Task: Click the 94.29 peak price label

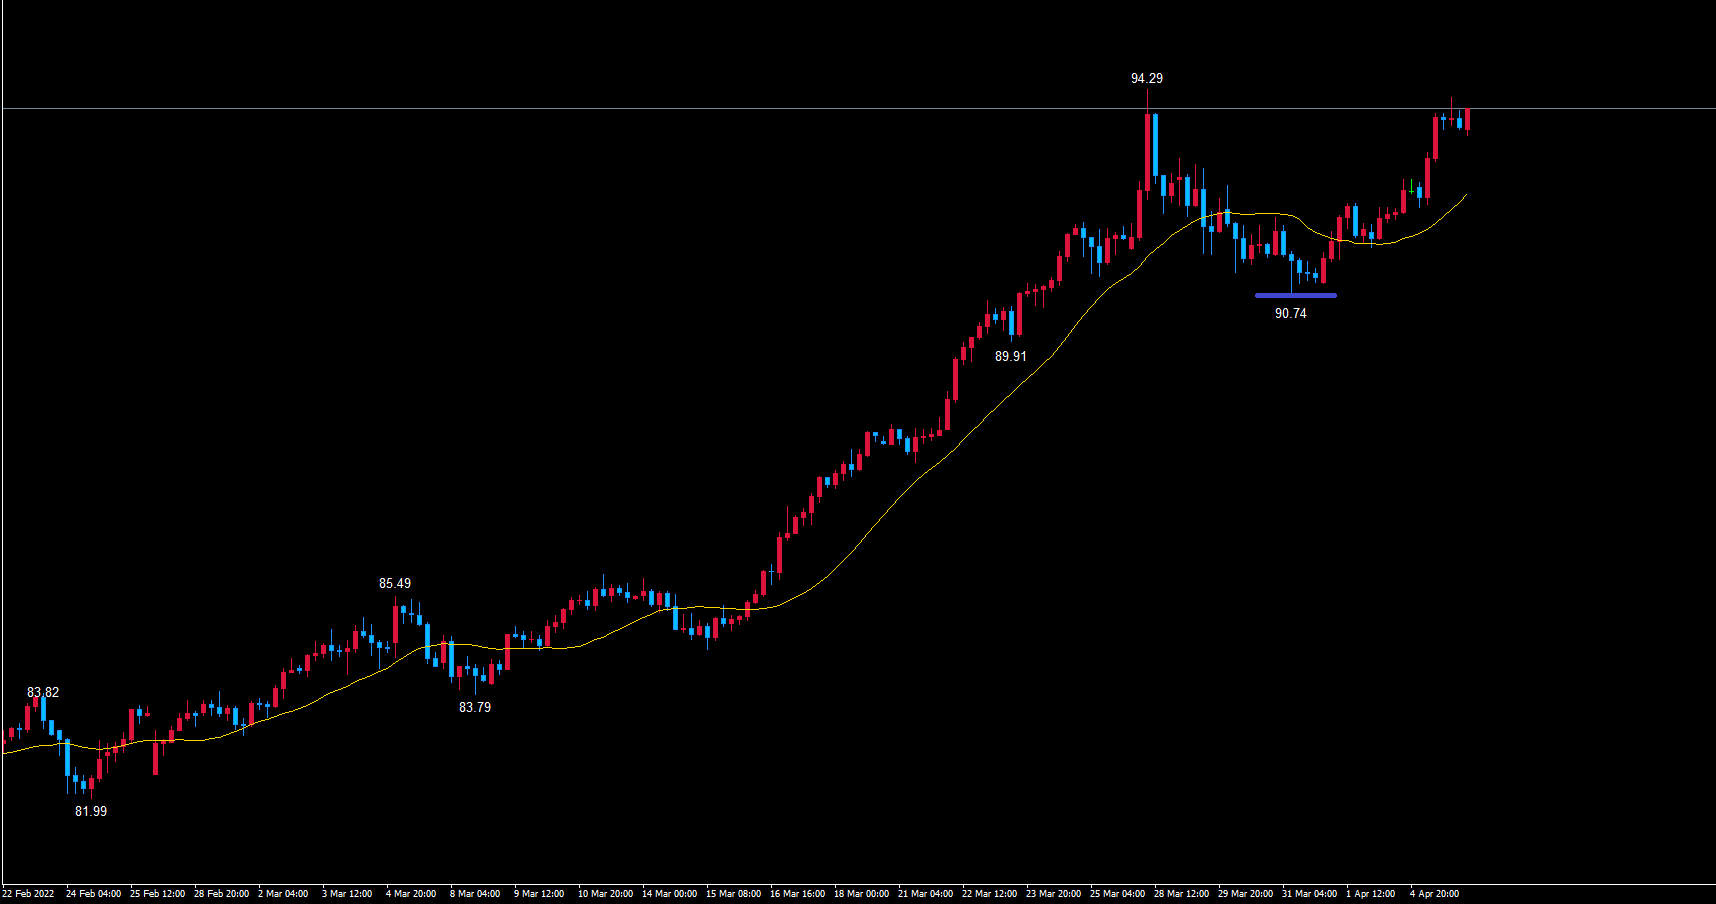Action: click(1146, 78)
